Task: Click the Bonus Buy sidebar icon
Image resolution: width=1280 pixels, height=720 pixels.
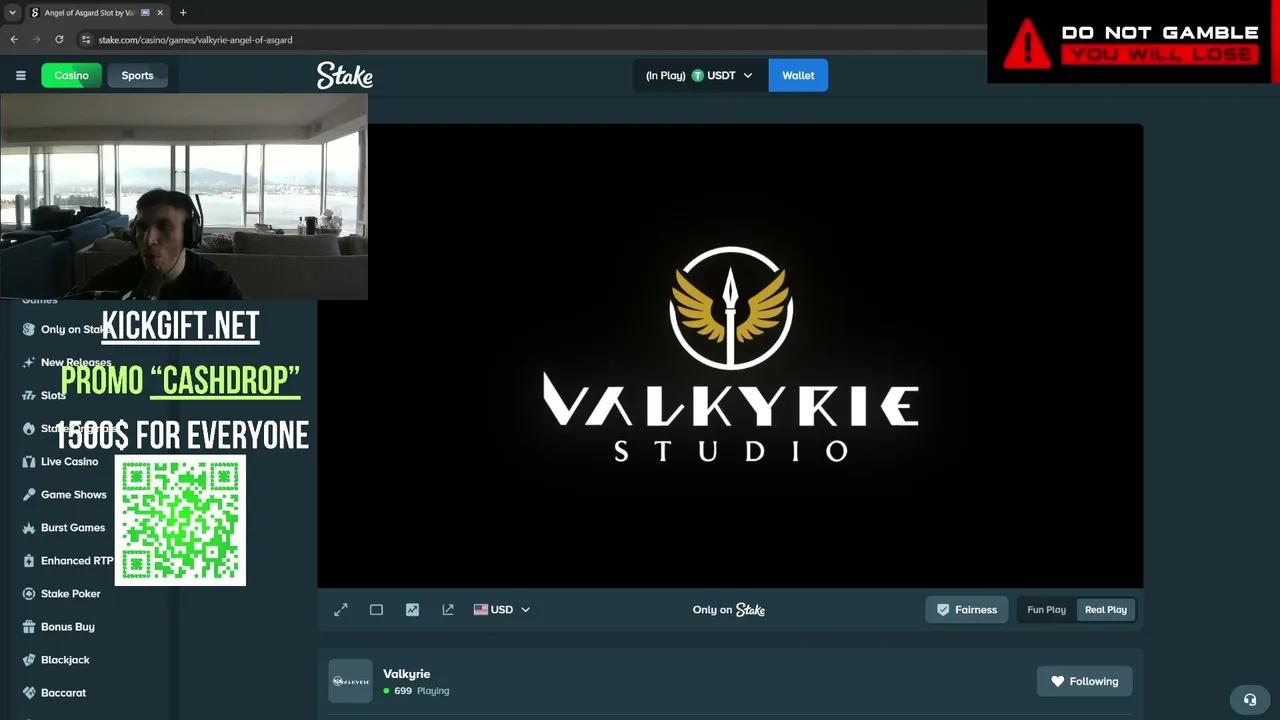Action: click(29, 626)
